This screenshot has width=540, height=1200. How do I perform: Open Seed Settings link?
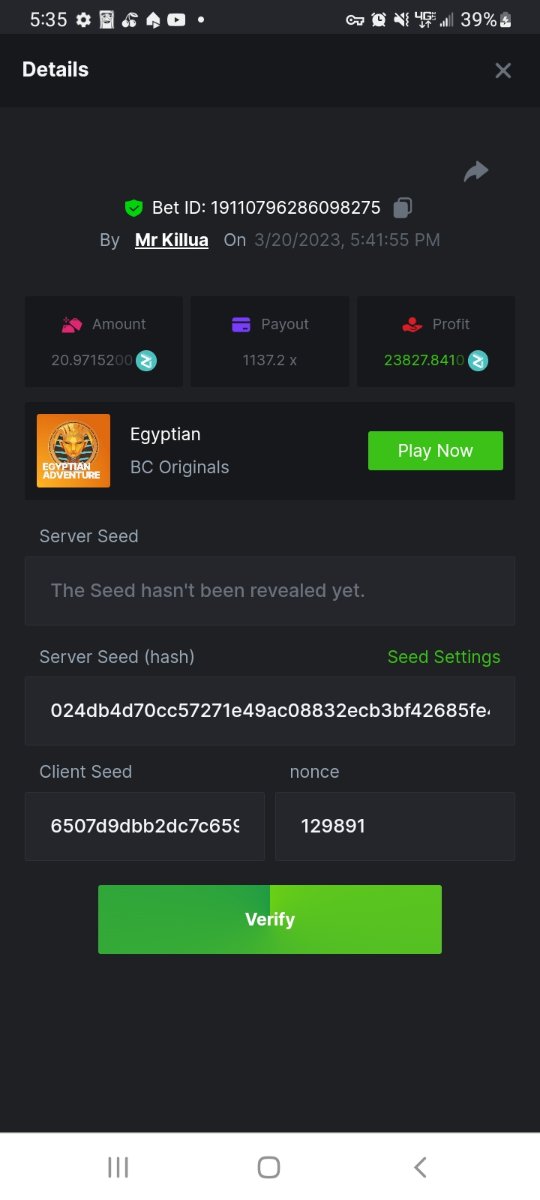(x=444, y=657)
